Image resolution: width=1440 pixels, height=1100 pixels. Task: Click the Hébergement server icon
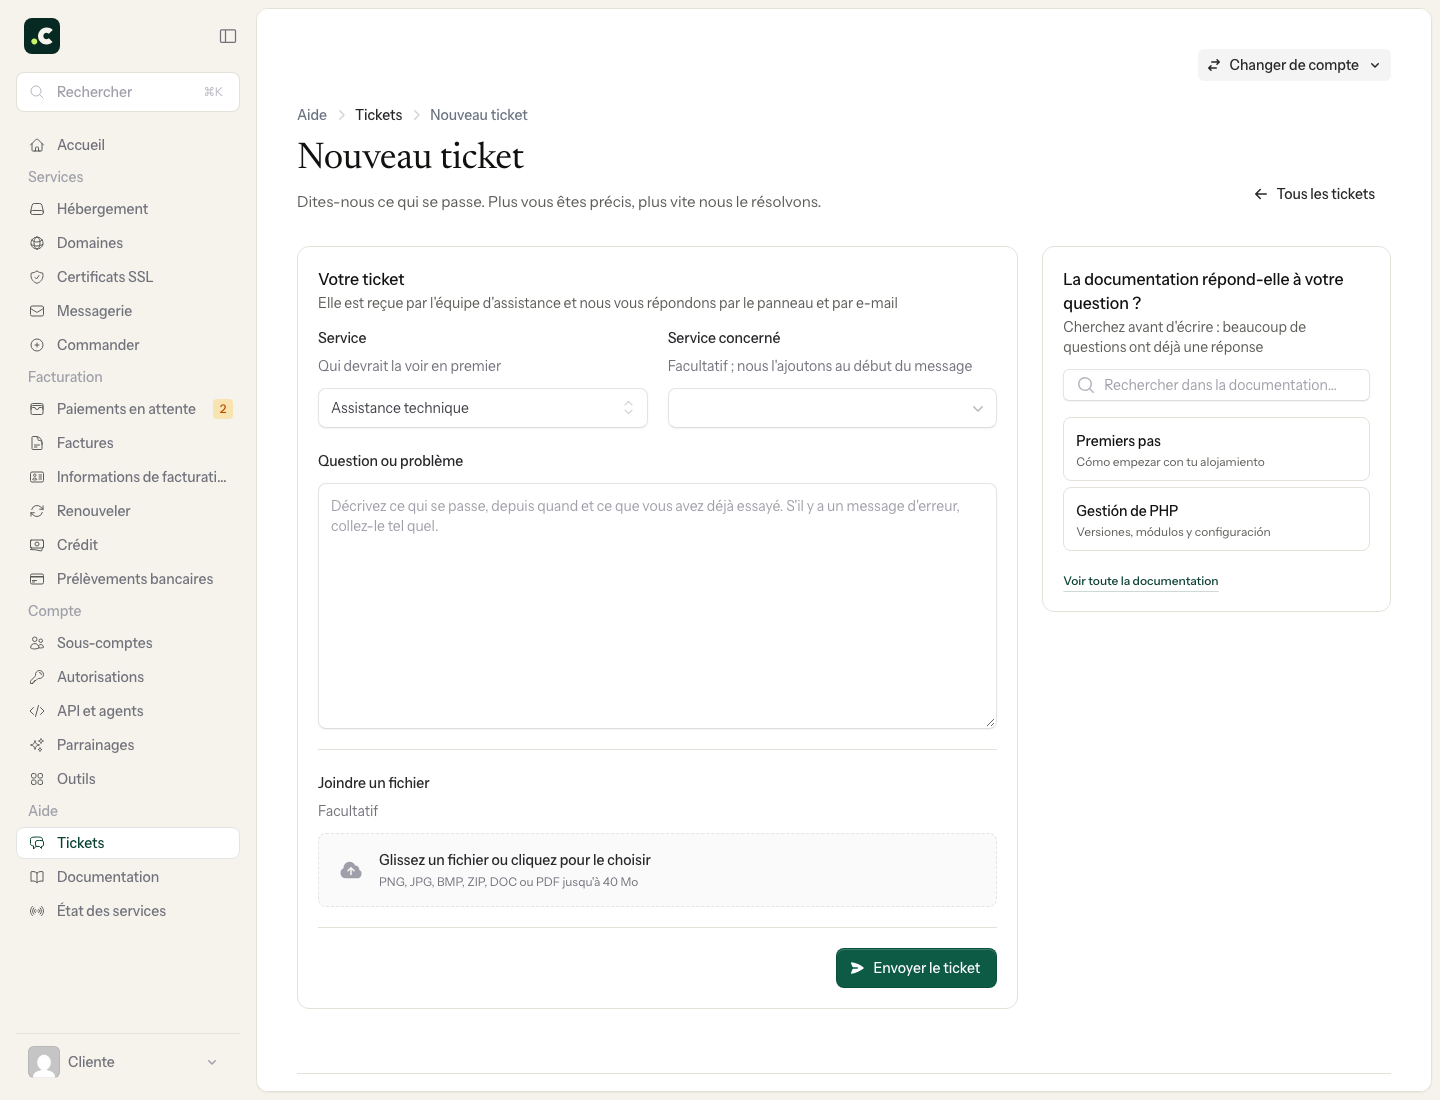(x=37, y=209)
